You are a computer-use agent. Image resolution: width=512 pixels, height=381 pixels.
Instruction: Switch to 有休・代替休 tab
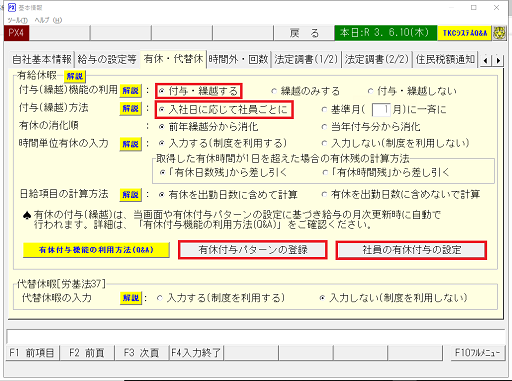pos(173,59)
